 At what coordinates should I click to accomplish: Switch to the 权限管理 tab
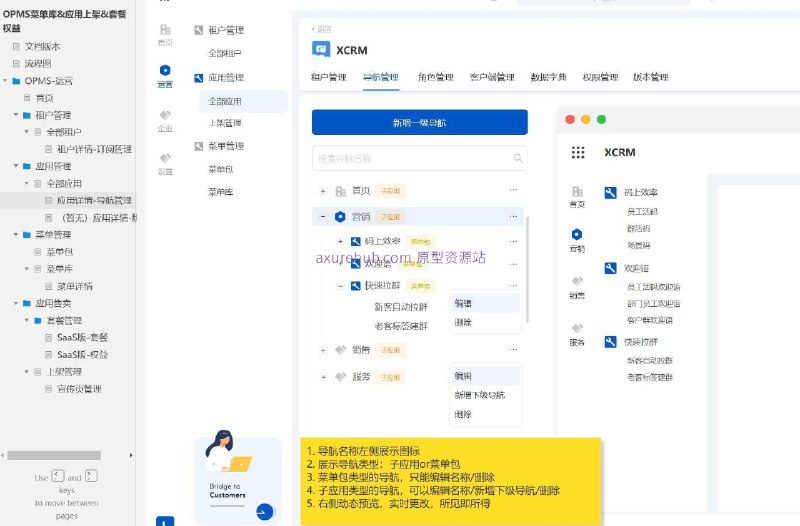tap(600, 77)
